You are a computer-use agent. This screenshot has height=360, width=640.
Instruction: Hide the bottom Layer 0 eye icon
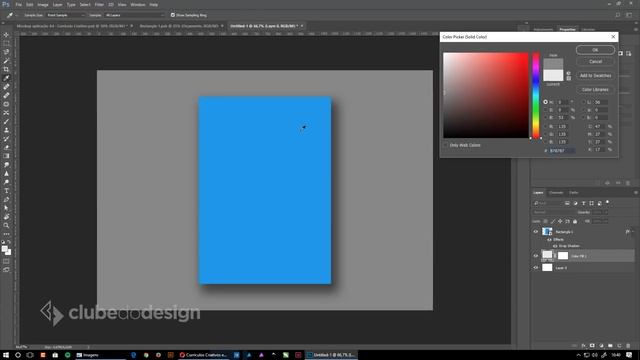click(x=536, y=268)
